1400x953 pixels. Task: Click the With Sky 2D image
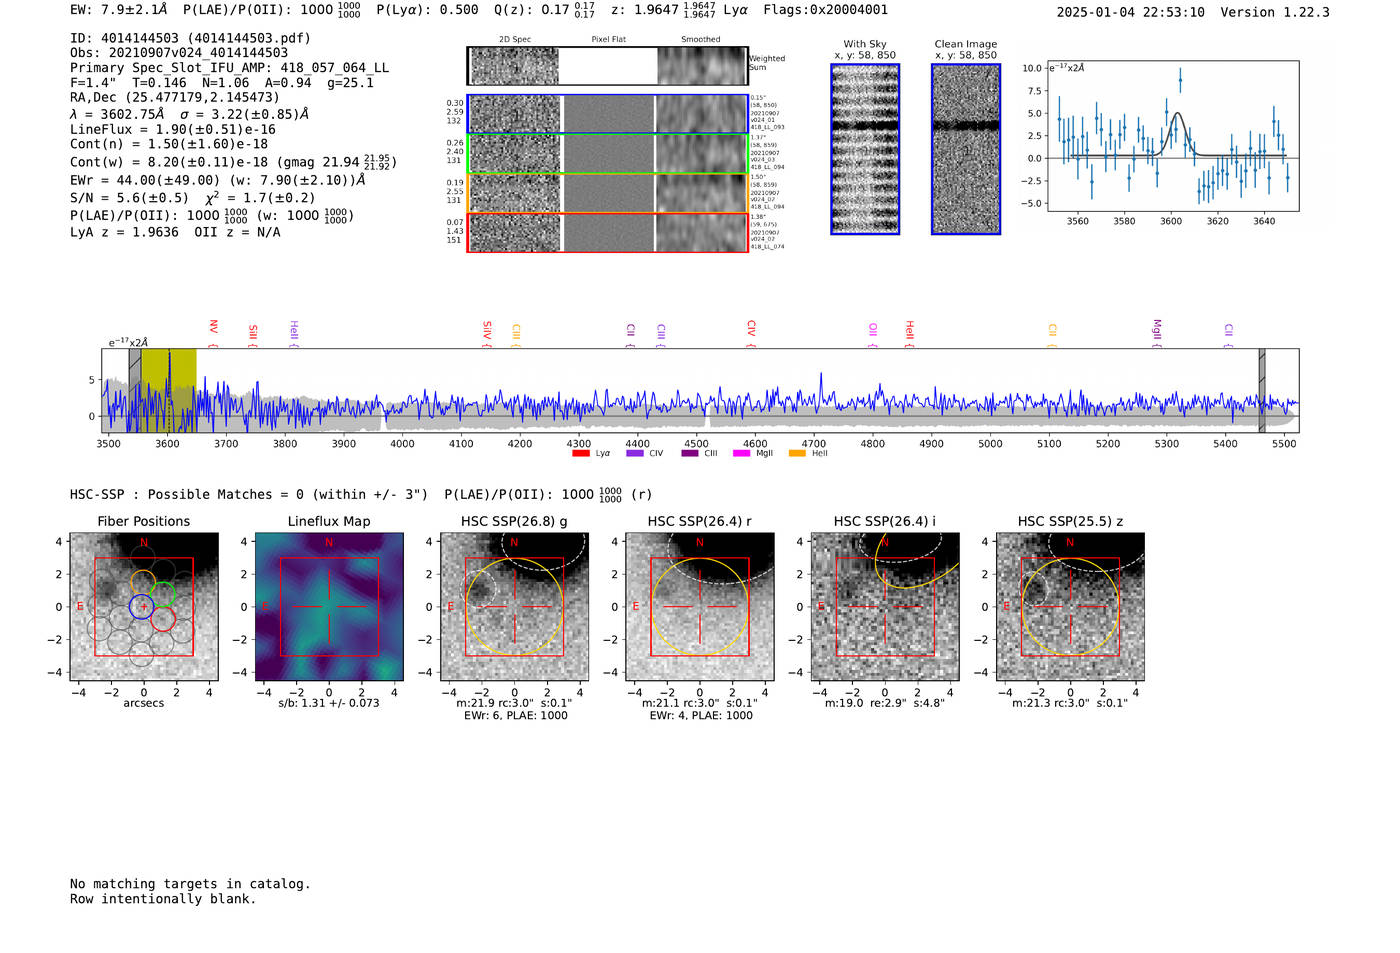[x=865, y=149]
